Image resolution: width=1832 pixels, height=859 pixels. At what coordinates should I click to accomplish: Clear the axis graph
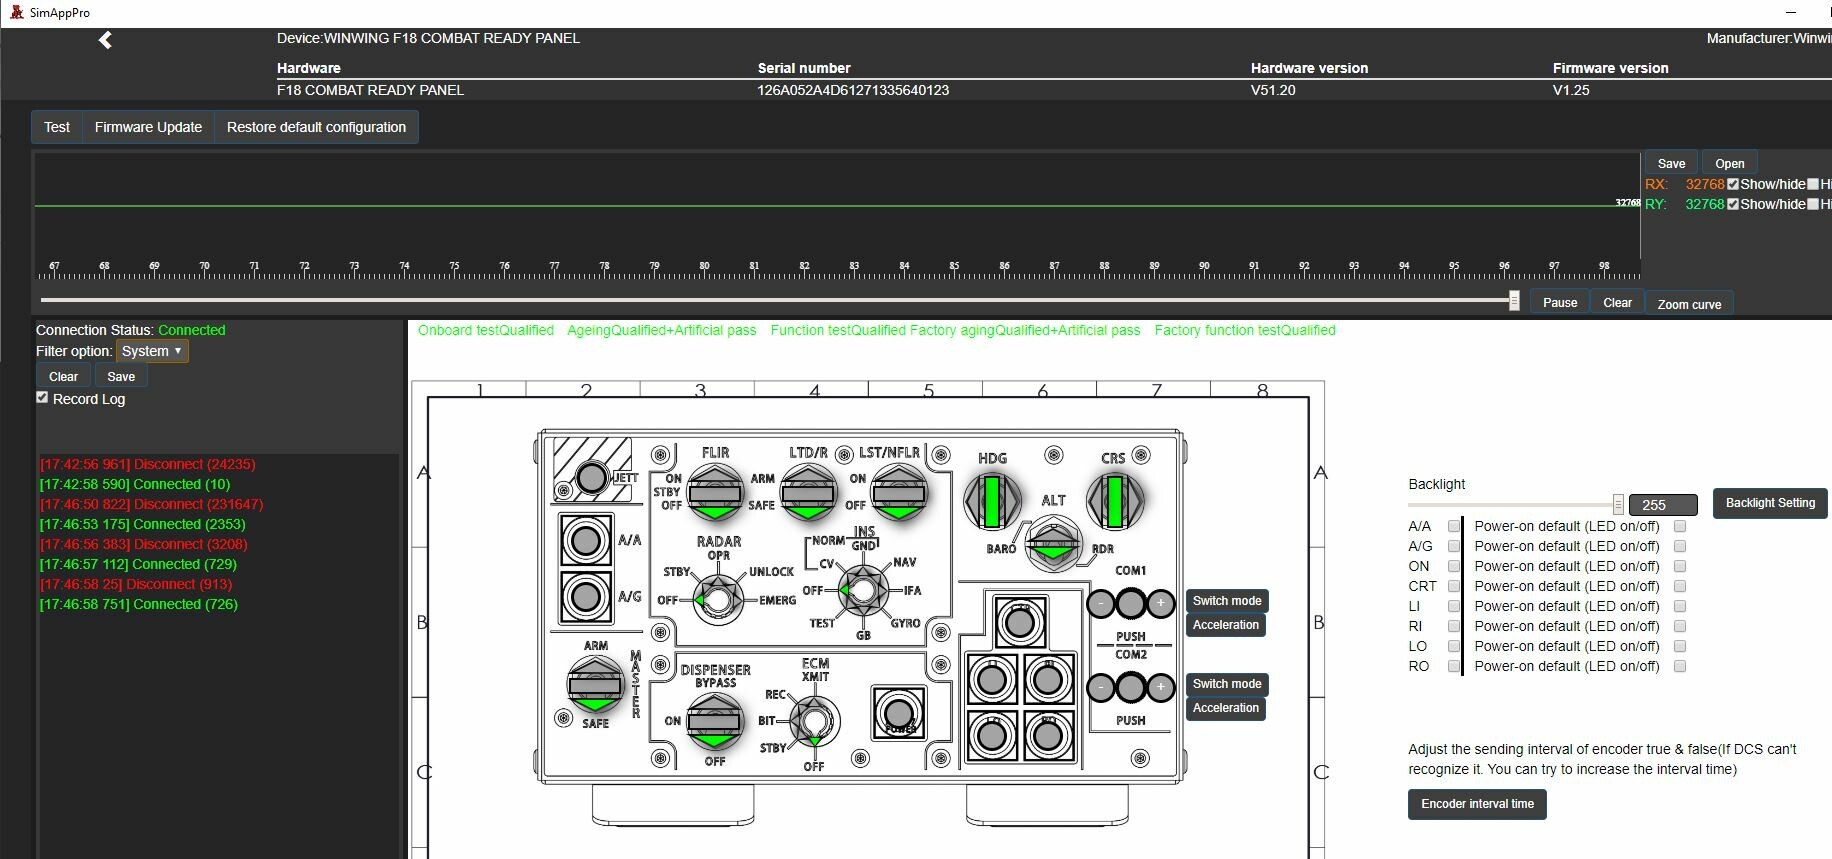tap(1617, 303)
